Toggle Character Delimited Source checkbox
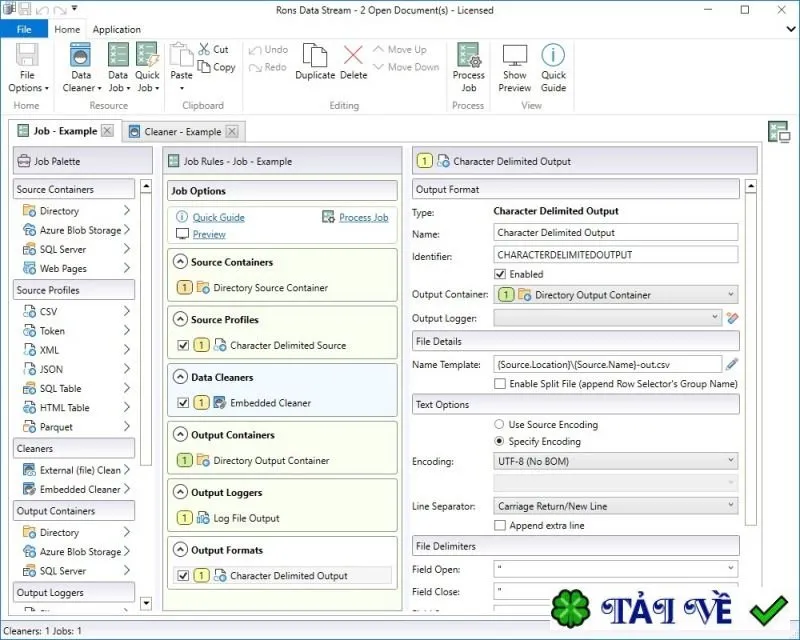The image size is (800, 640). [183, 346]
